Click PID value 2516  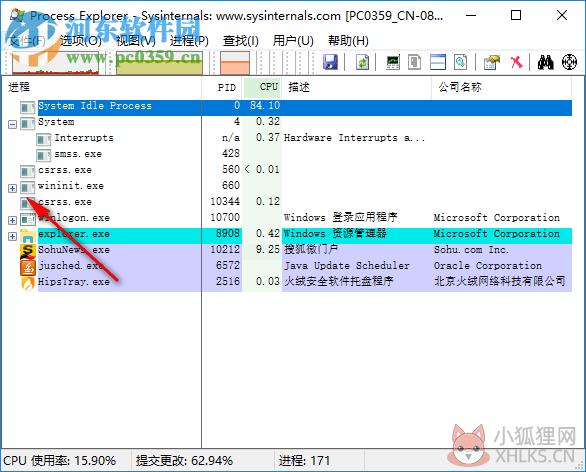coord(228,281)
